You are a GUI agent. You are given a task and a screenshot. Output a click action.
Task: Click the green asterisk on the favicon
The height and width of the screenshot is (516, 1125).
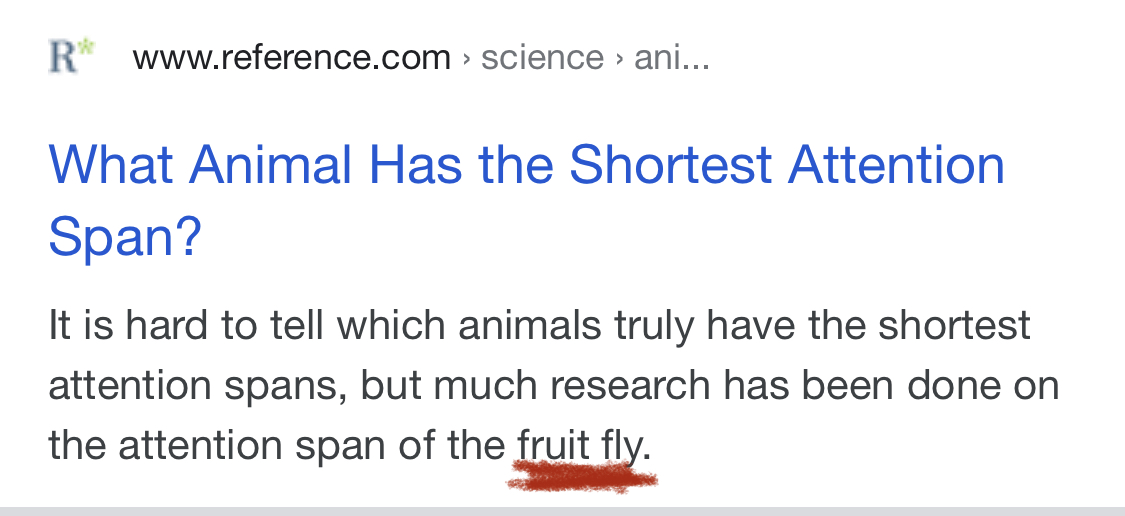86,48
